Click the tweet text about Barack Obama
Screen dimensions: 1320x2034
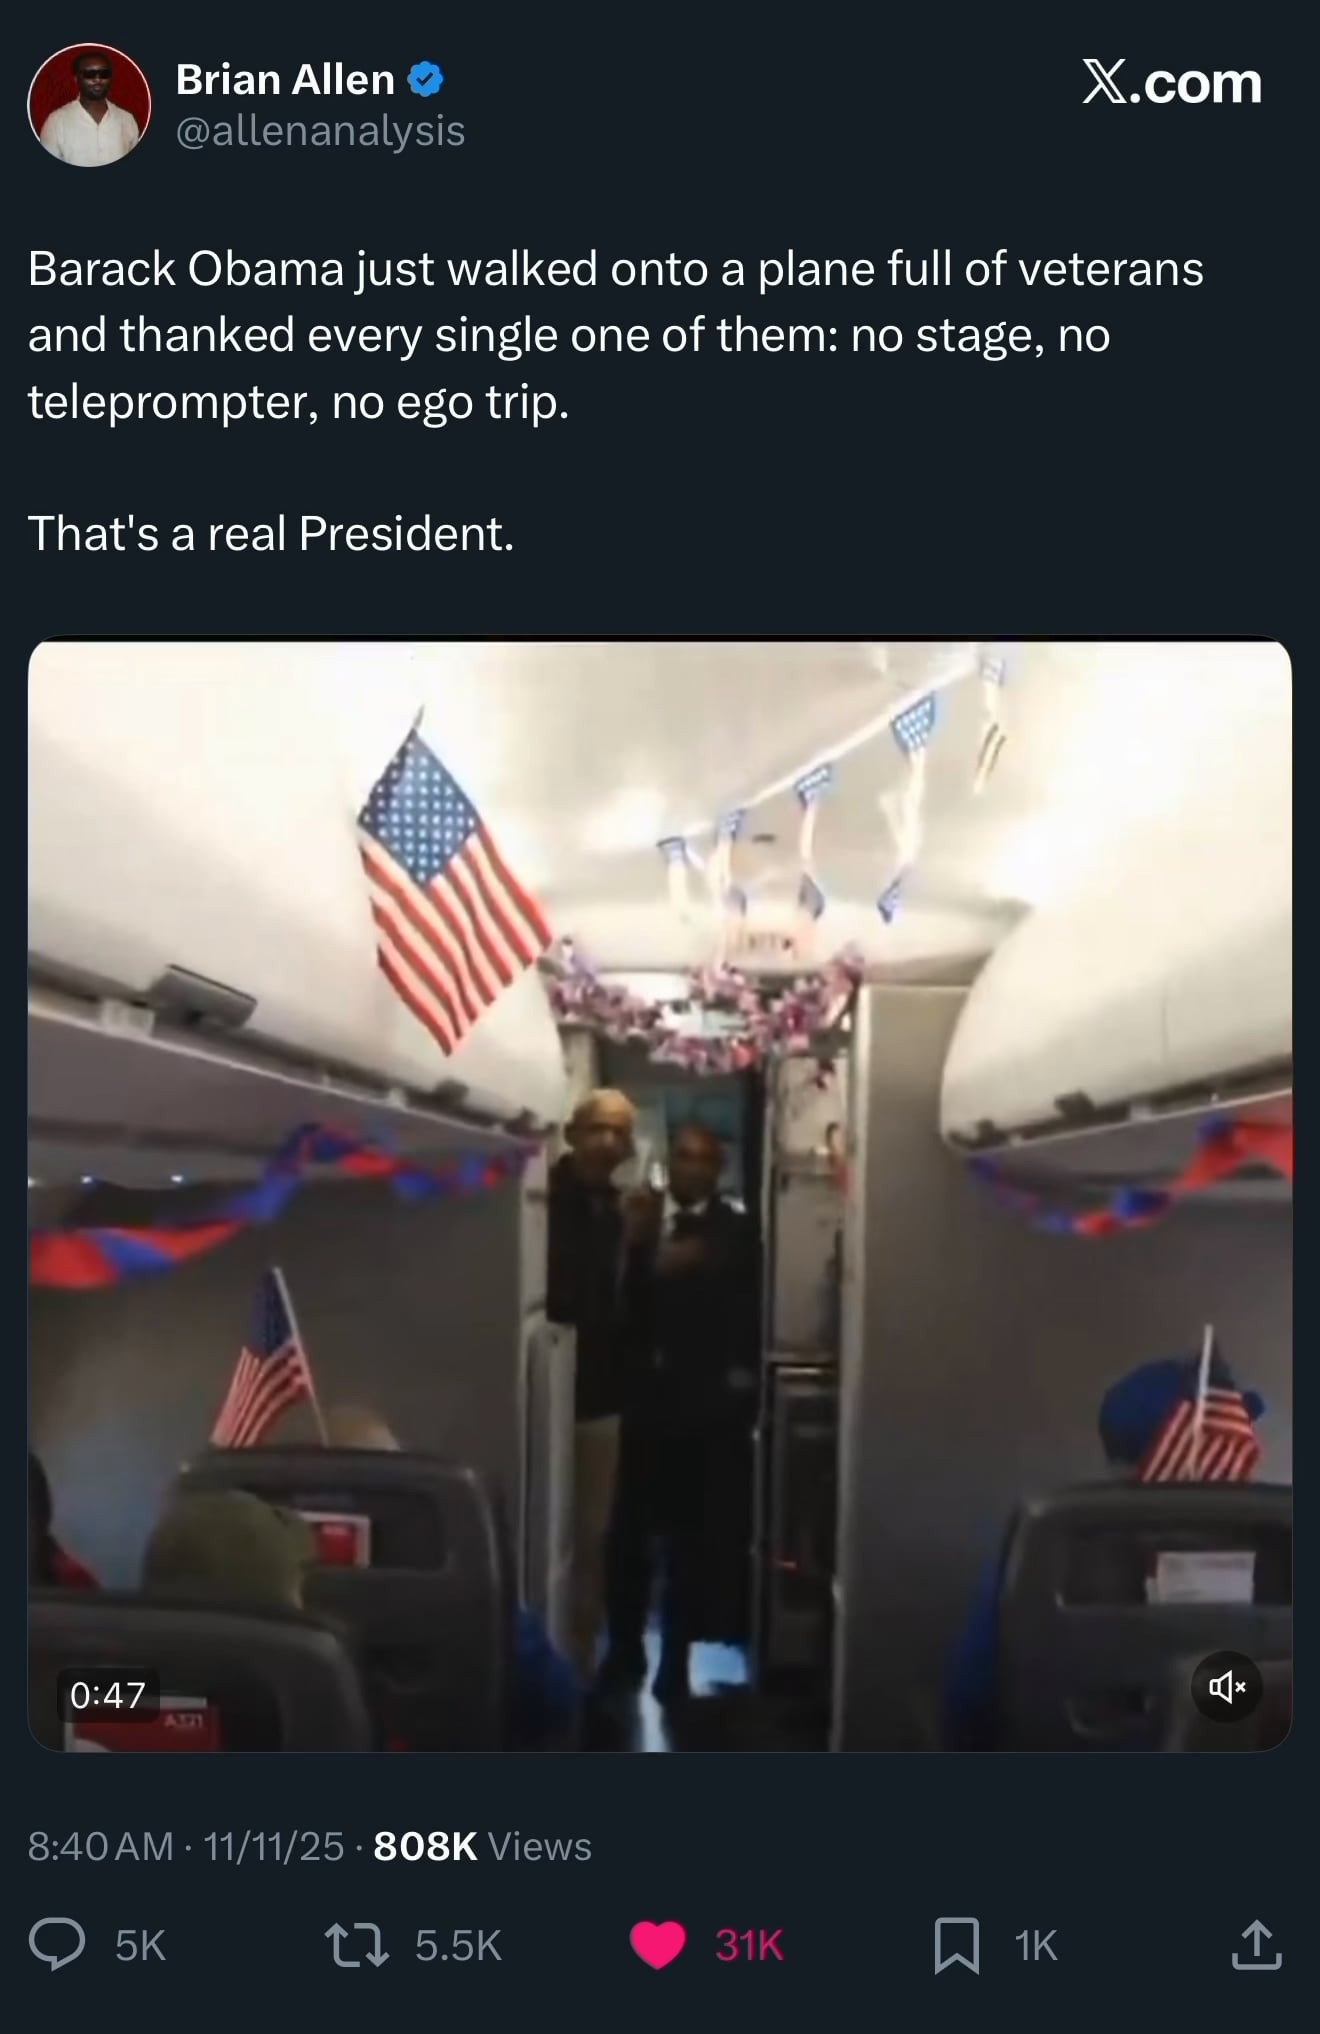pos(615,335)
